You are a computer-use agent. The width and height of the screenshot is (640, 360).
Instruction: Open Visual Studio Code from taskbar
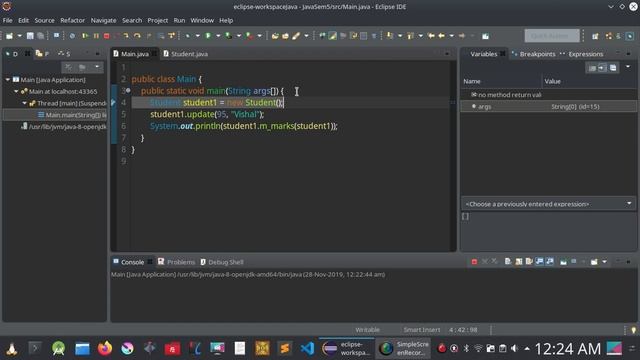pos(307,348)
